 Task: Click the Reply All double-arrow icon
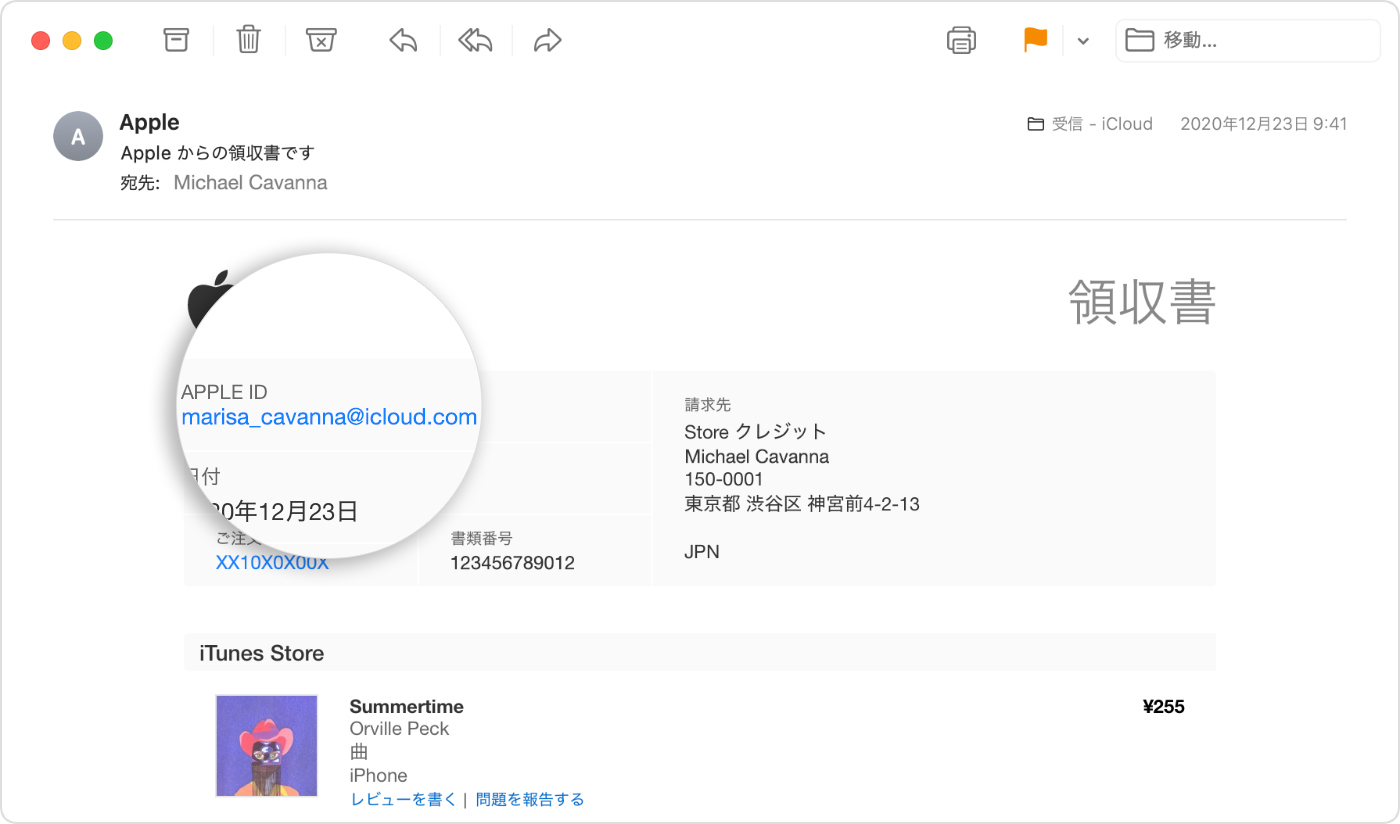pos(475,40)
